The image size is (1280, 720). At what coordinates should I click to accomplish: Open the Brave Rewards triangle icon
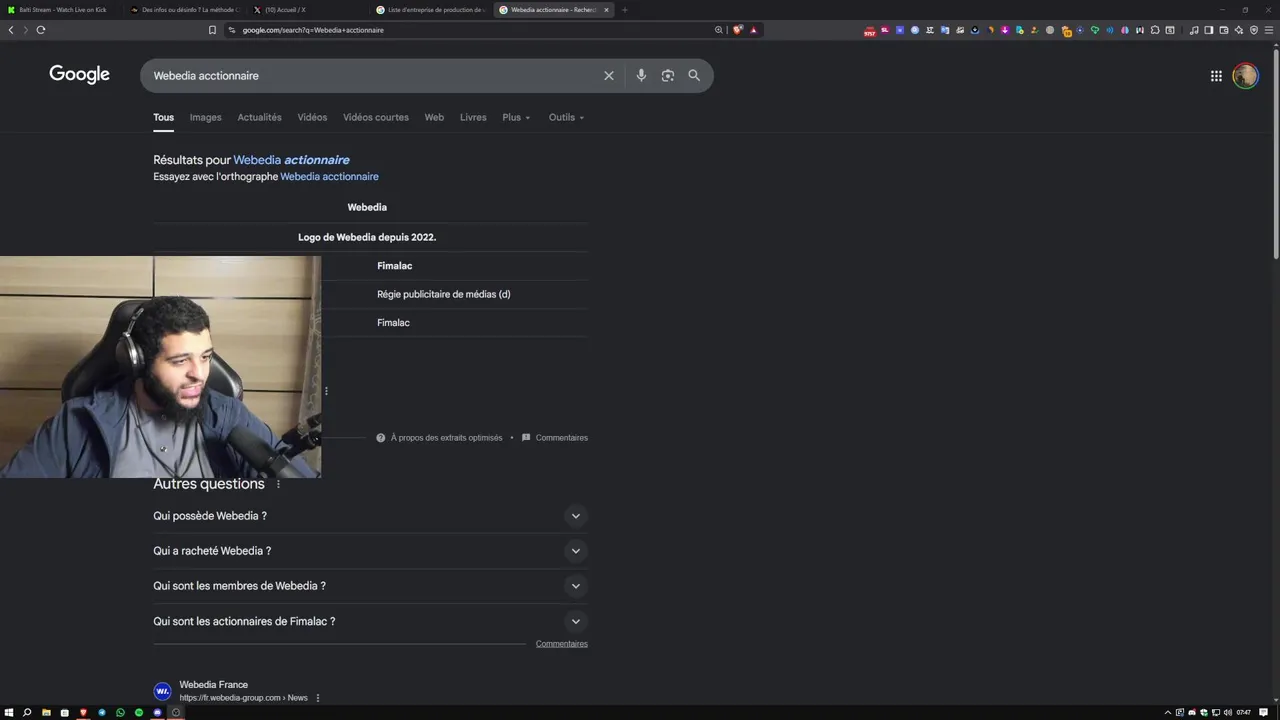point(754,30)
